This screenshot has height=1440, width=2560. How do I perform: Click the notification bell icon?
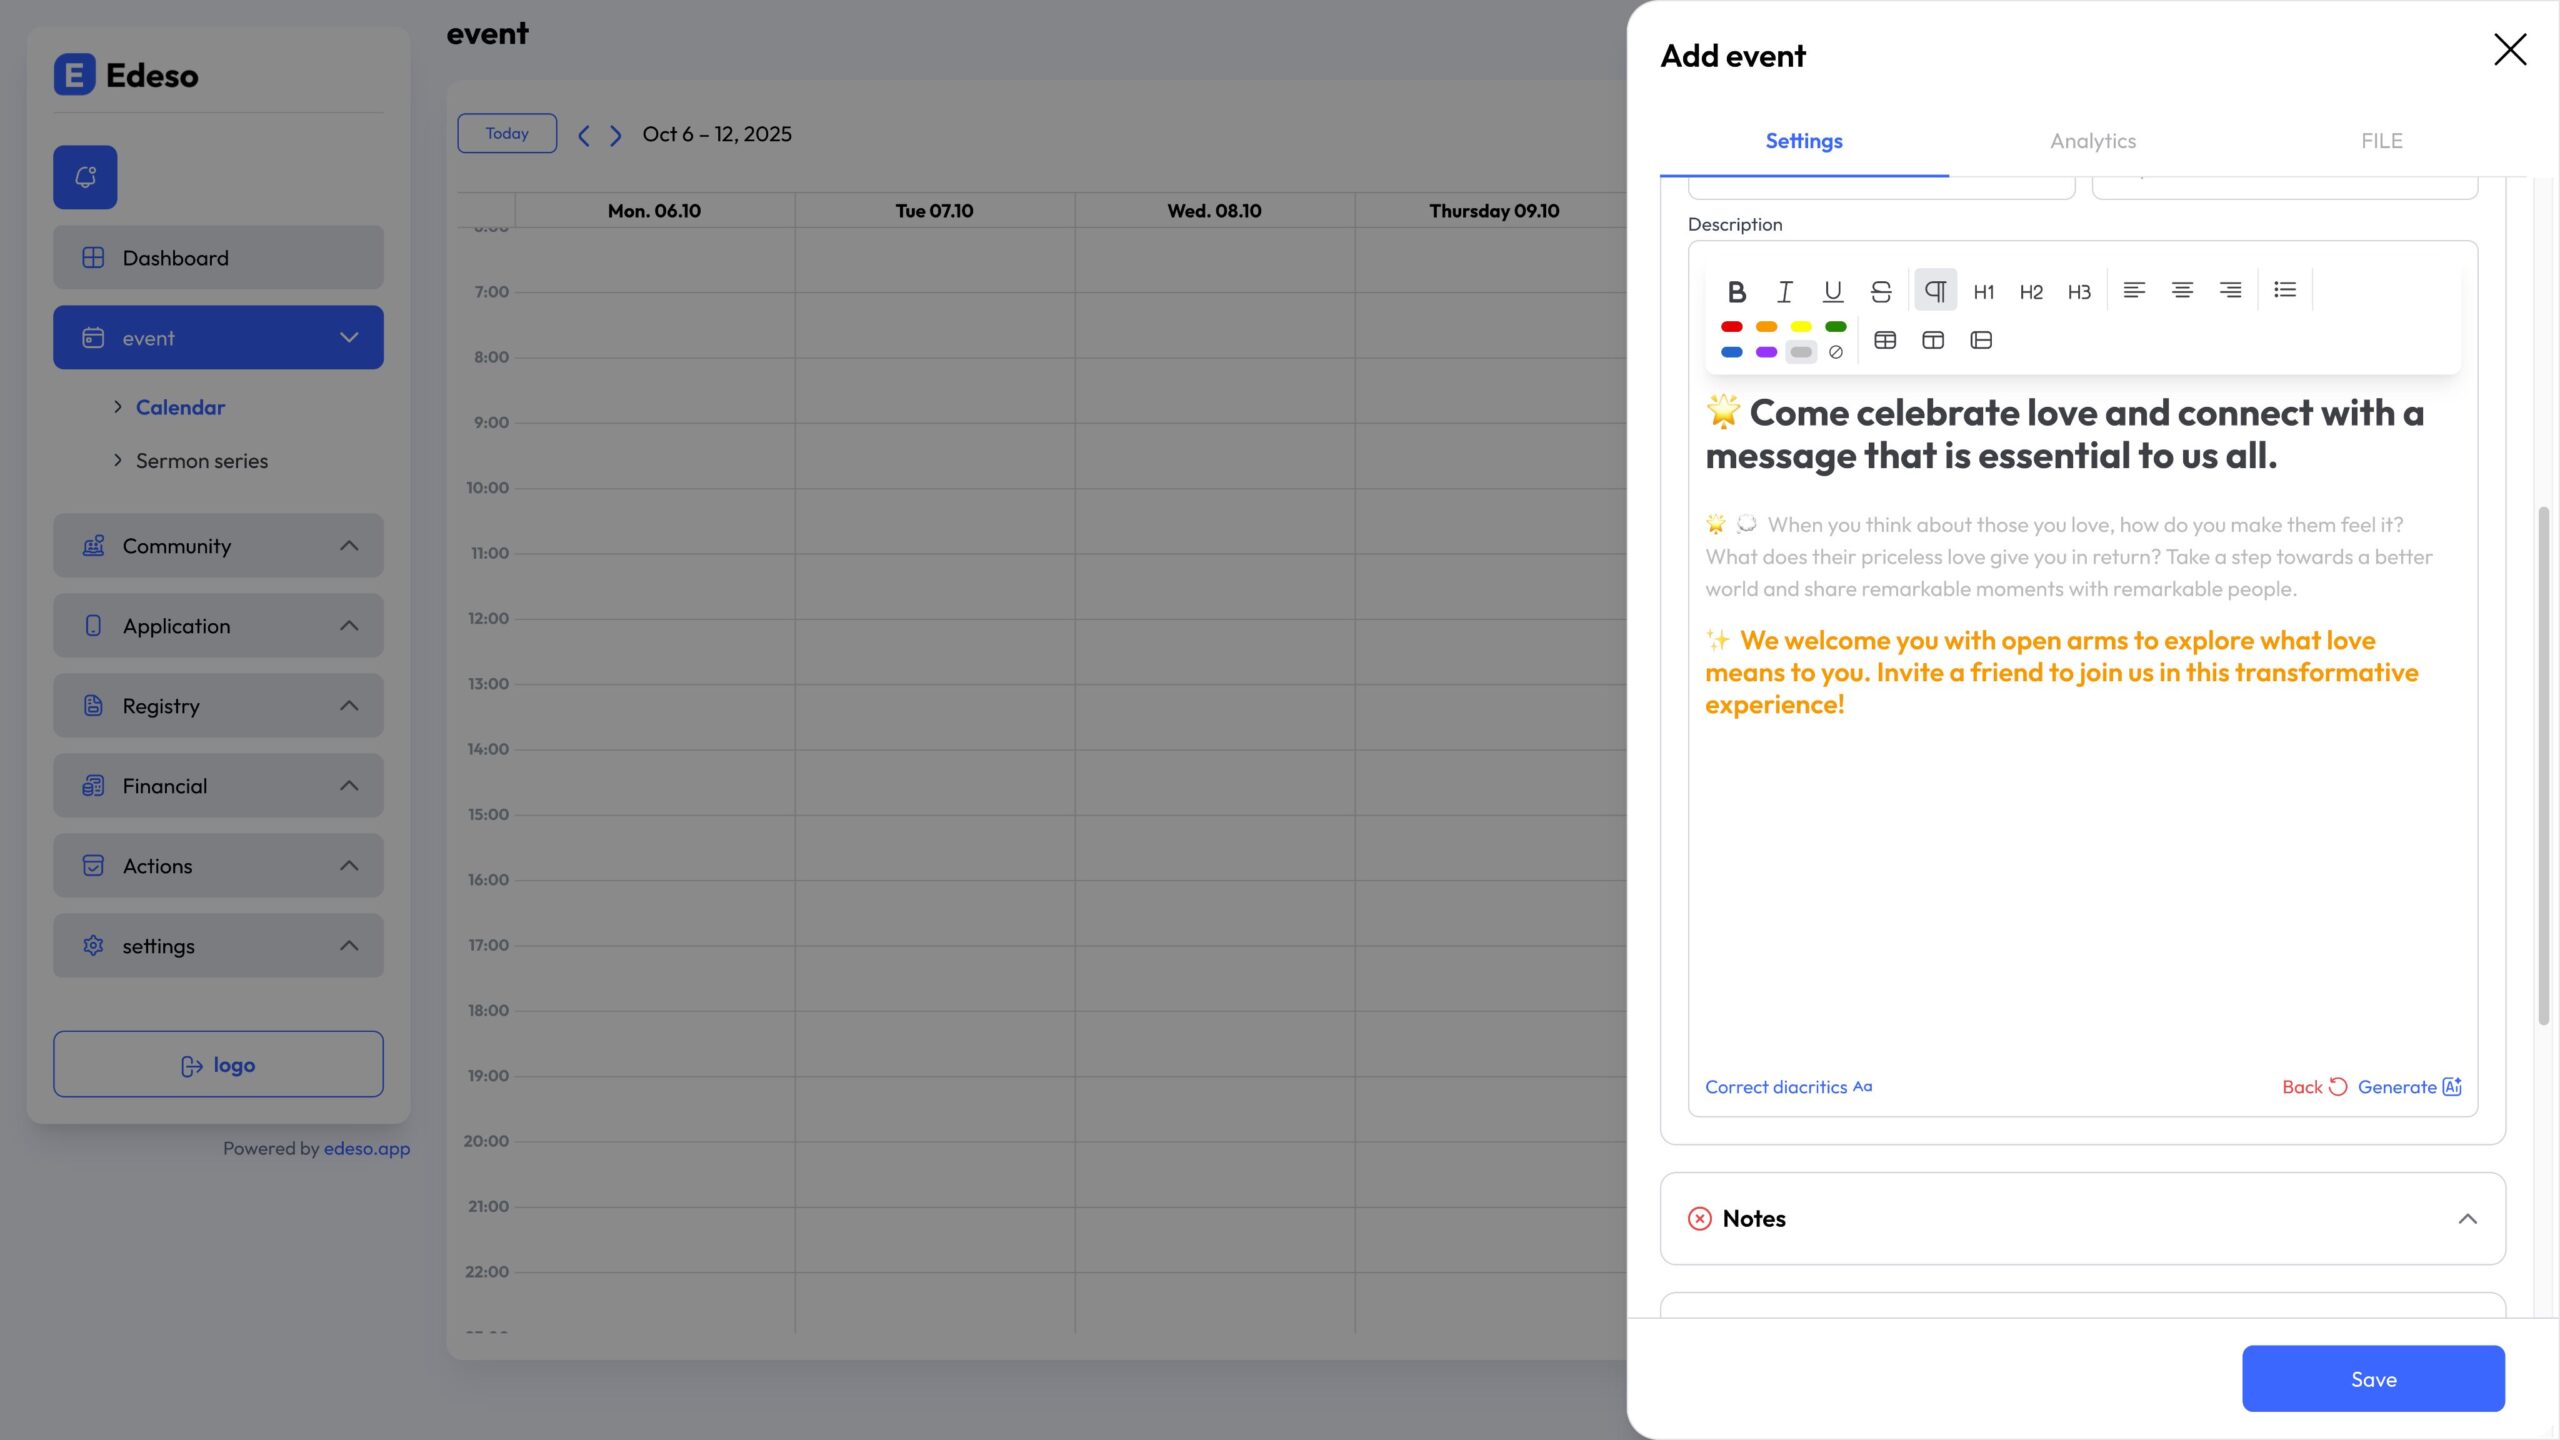coord(85,177)
